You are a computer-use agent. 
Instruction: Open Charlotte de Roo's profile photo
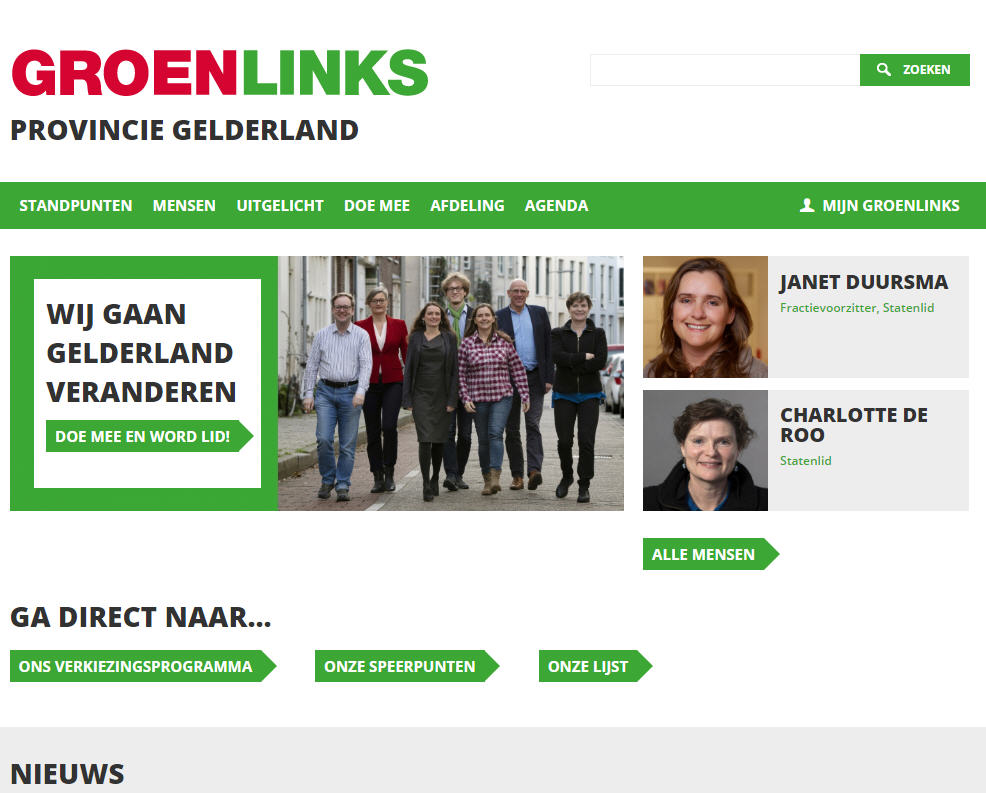(x=705, y=450)
